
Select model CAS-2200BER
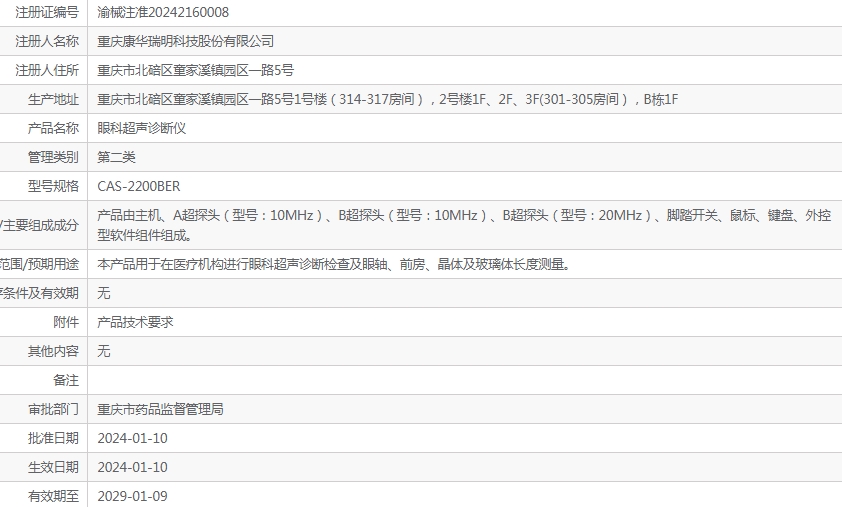tap(139, 186)
